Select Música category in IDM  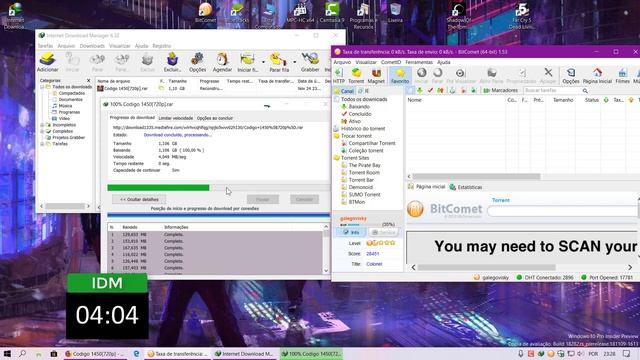(x=65, y=106)
